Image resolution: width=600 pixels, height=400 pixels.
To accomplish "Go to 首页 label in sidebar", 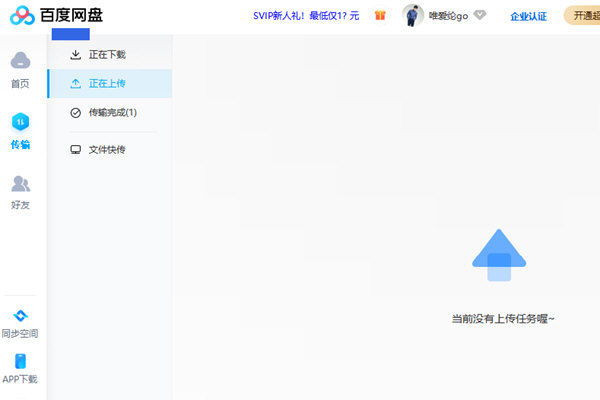I will tap(20, 83).
